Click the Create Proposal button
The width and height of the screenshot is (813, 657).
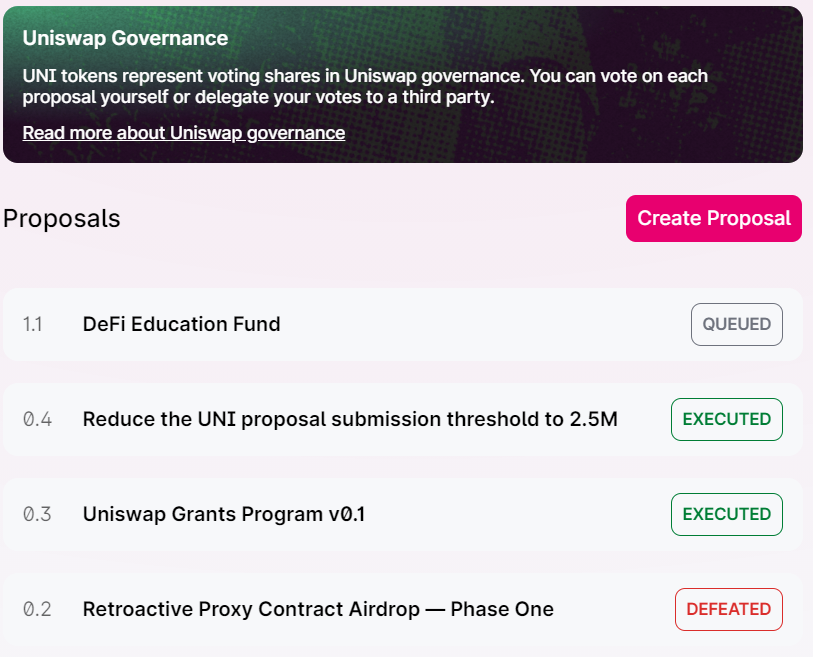coord(714,218)
